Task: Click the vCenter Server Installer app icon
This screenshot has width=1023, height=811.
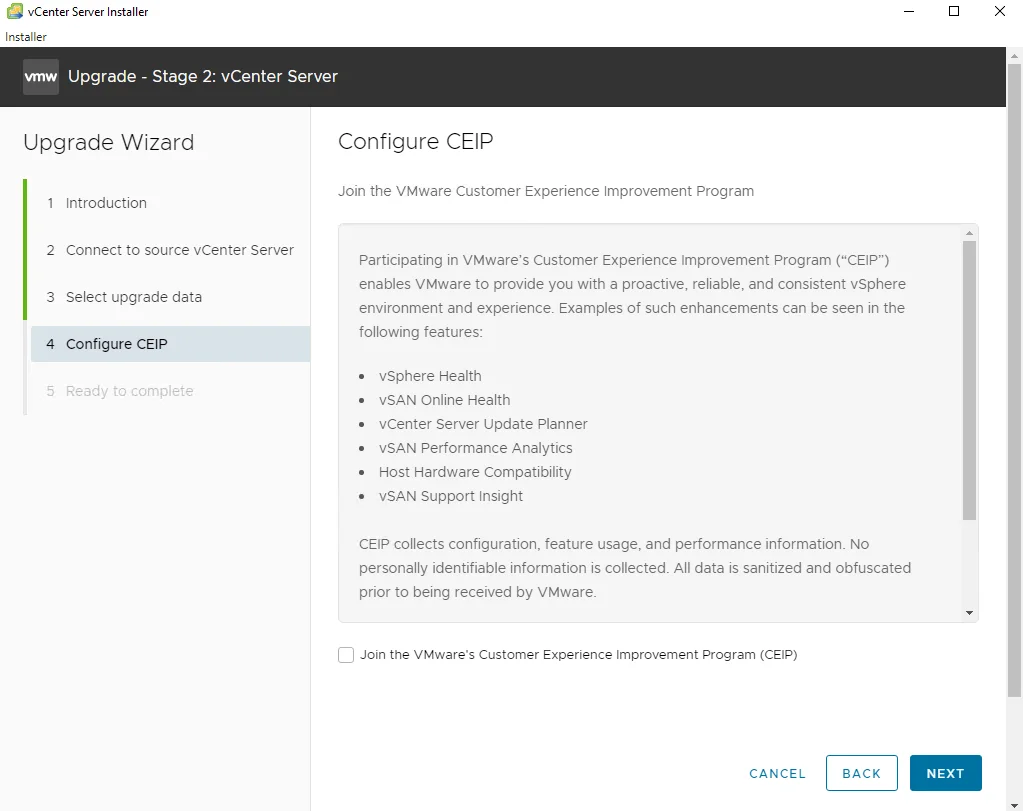Action: click(14, 12)
